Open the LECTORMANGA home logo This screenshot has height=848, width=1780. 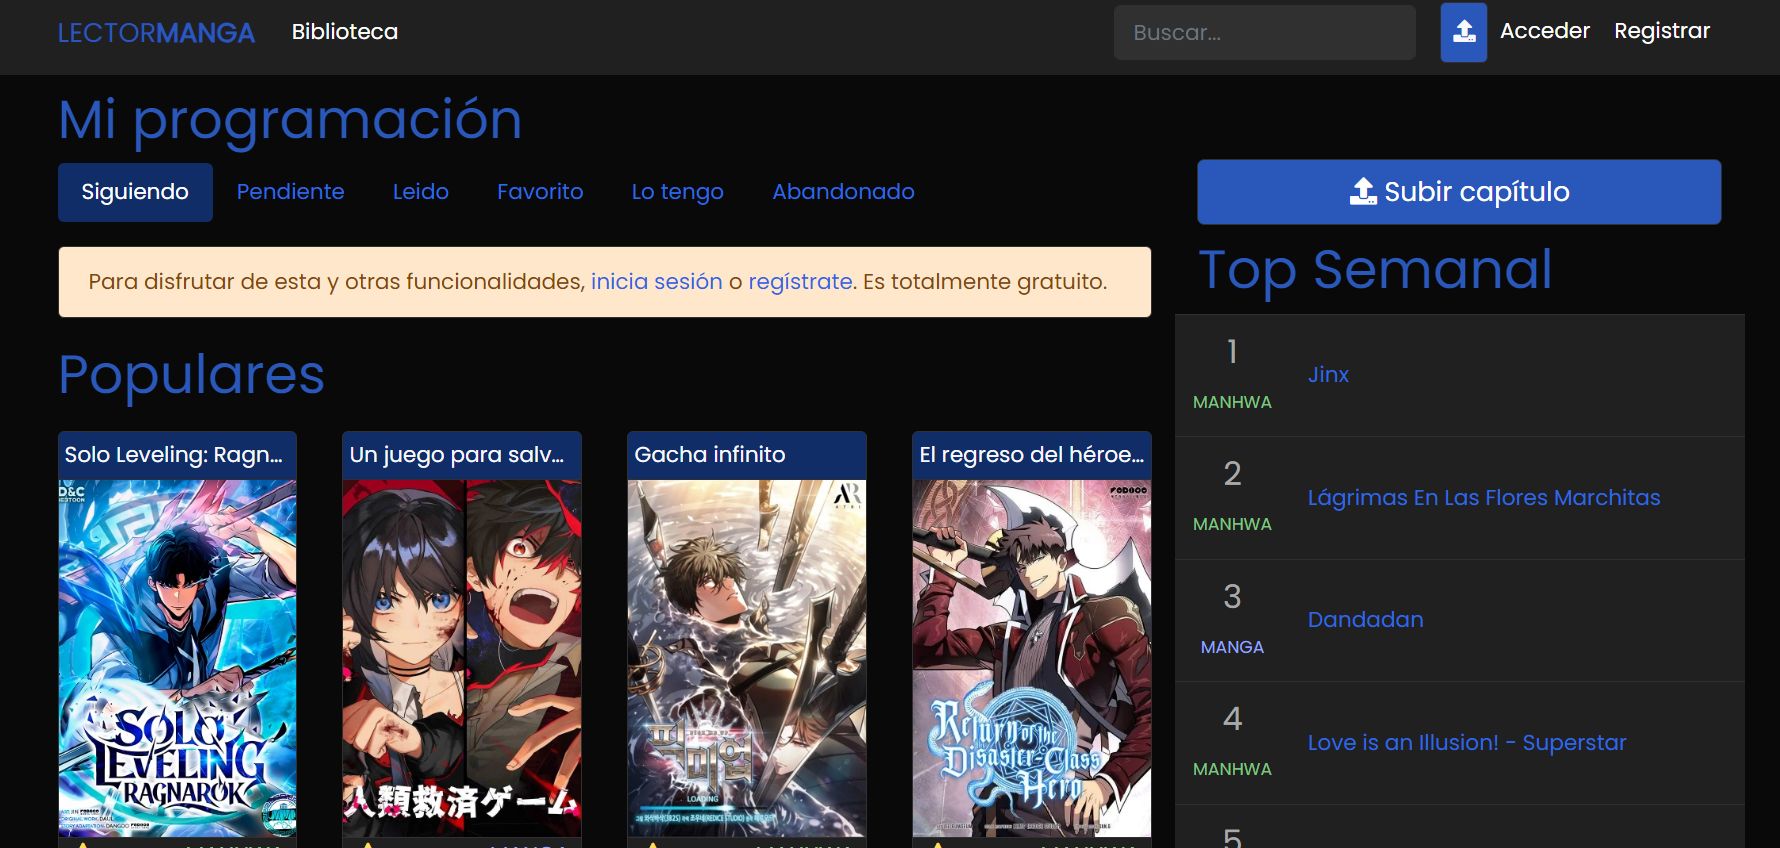(x=156, y=33)
